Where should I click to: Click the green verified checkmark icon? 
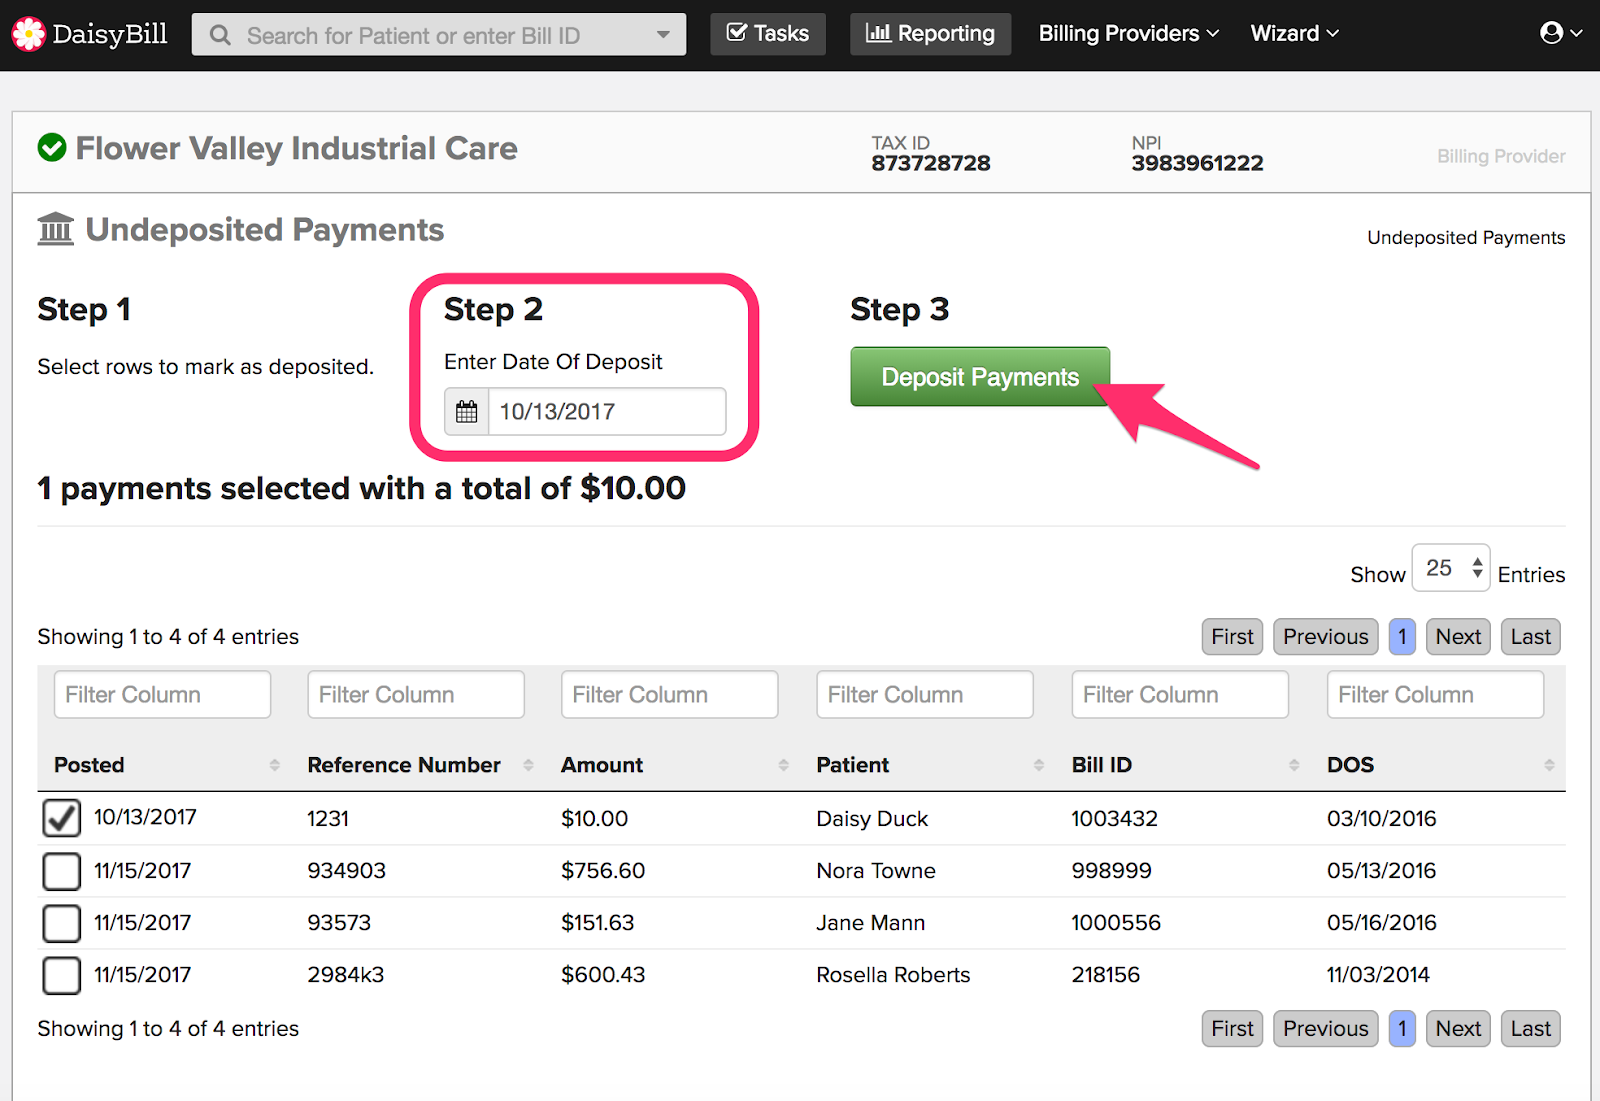pyautogui.click(x=52, y=148)
